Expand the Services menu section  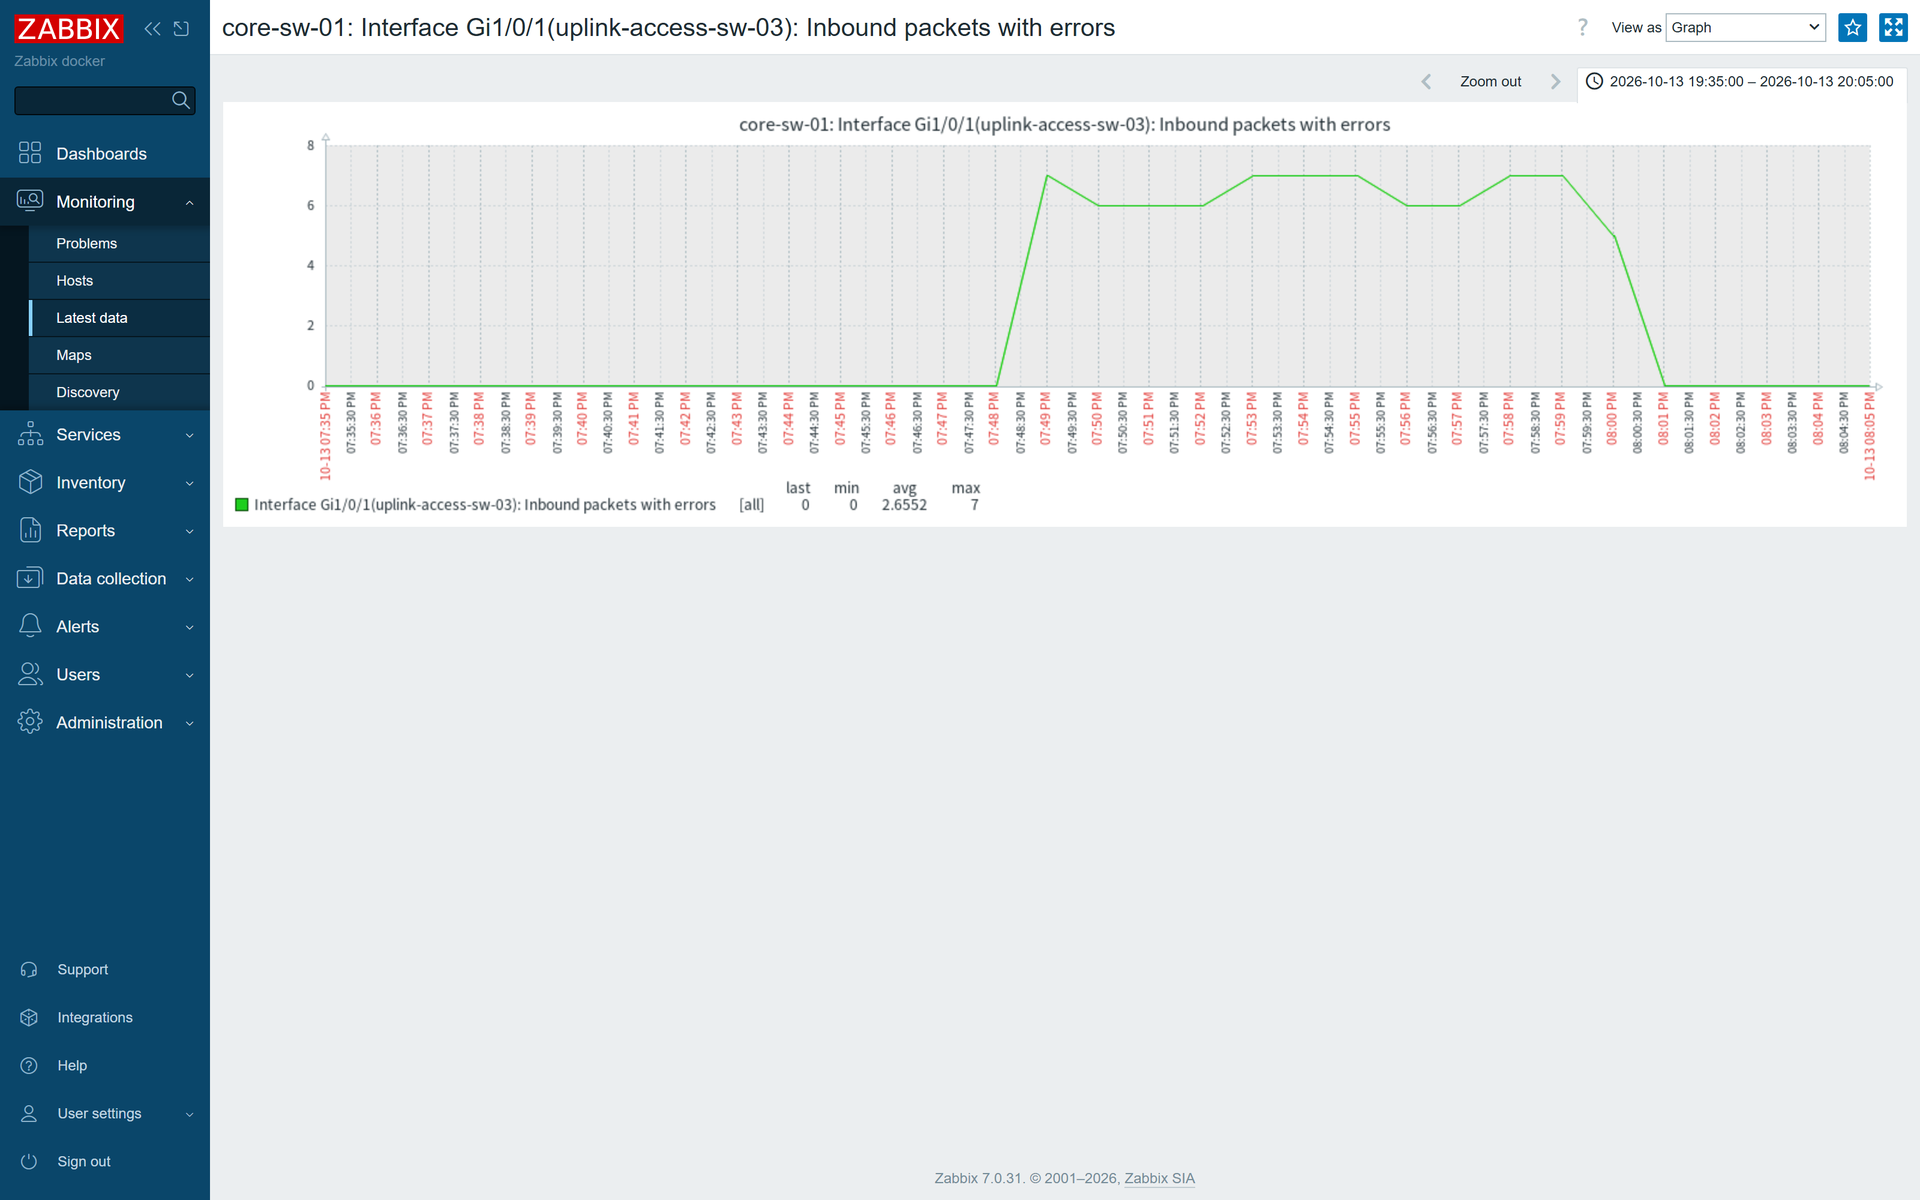[x=105, y=435]
